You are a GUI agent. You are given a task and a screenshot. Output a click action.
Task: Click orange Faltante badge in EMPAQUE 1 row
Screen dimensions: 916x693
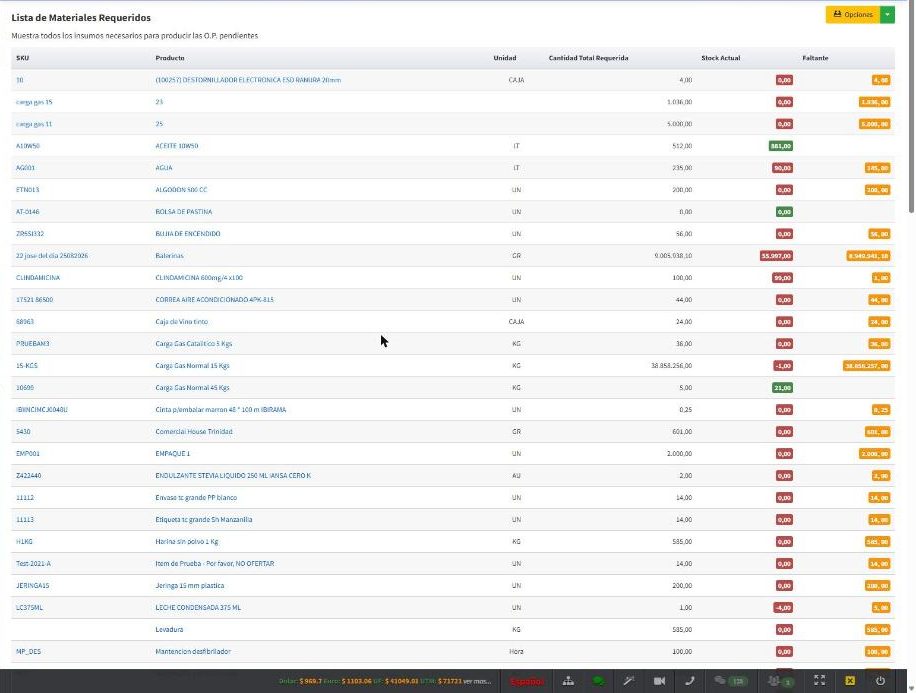(875, 454)
